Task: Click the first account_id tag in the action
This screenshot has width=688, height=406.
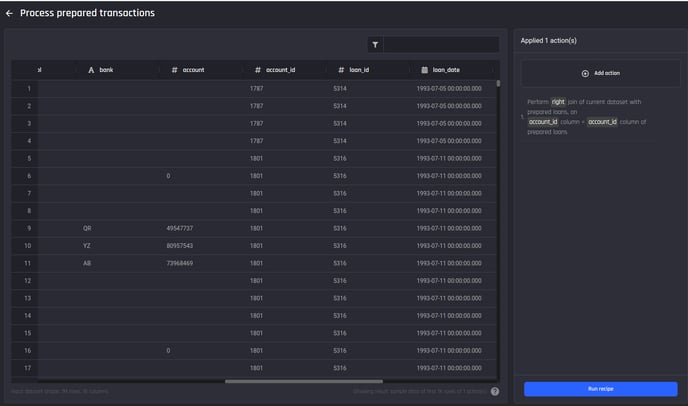Action: (543, 122)
